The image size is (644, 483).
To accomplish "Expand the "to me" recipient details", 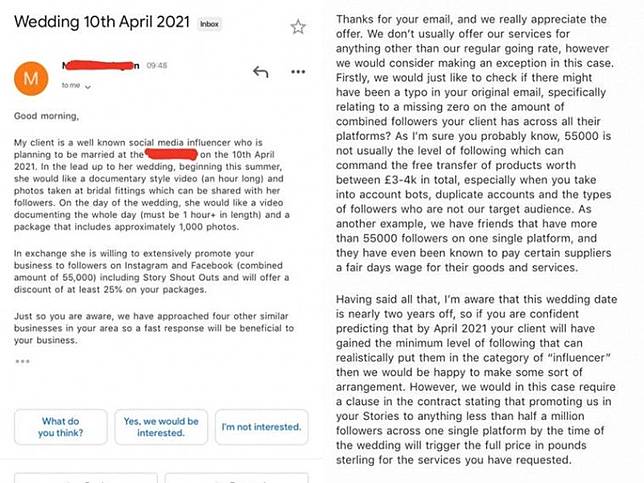I will pyautogui.click(x=75, y=88).
